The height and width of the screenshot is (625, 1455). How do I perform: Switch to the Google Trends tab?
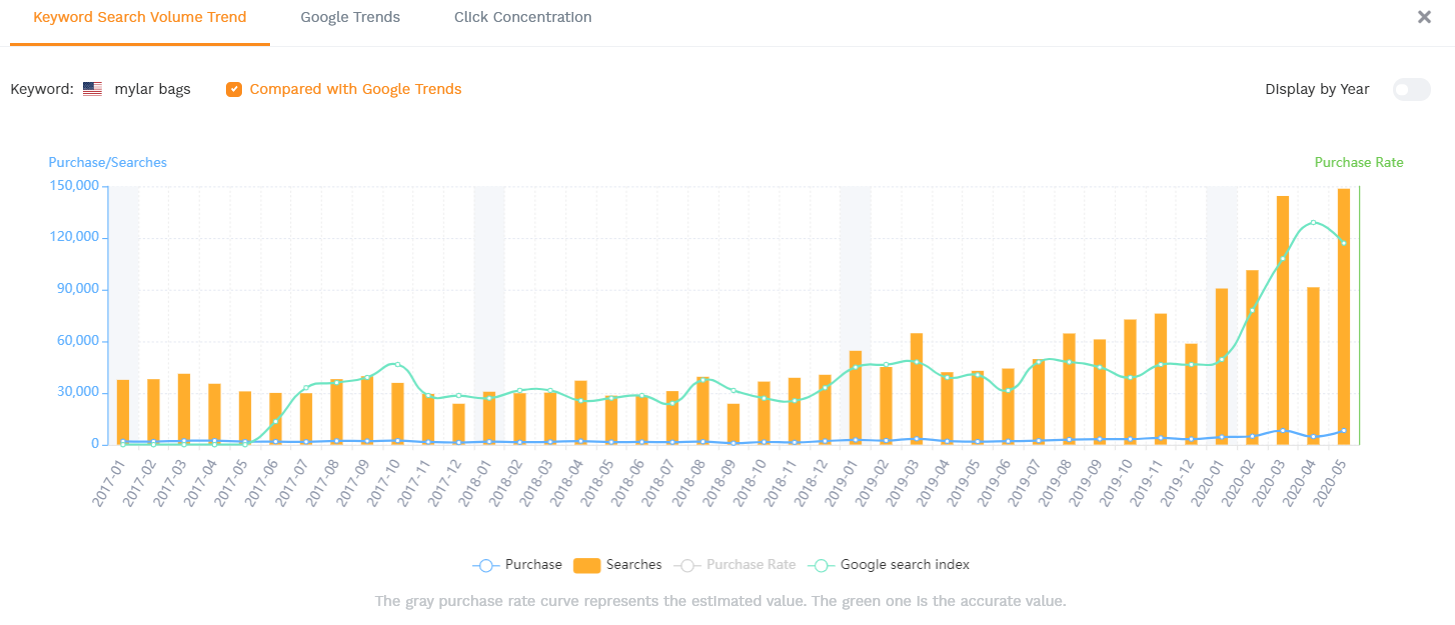pyautogui.click(x=350, y=17)
